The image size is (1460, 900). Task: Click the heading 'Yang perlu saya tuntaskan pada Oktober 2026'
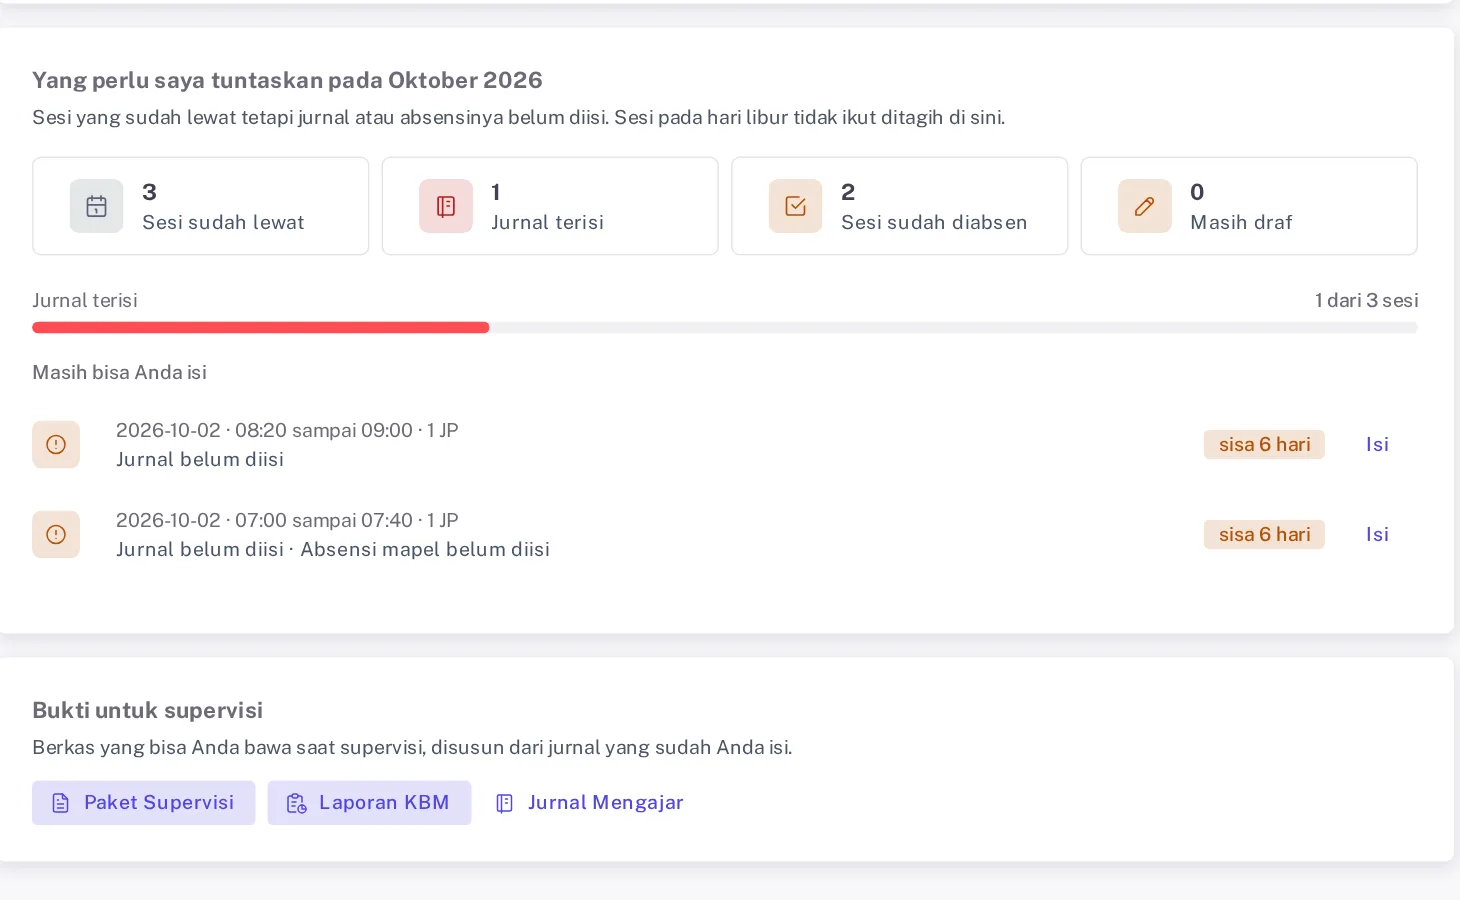pos(287,80)
